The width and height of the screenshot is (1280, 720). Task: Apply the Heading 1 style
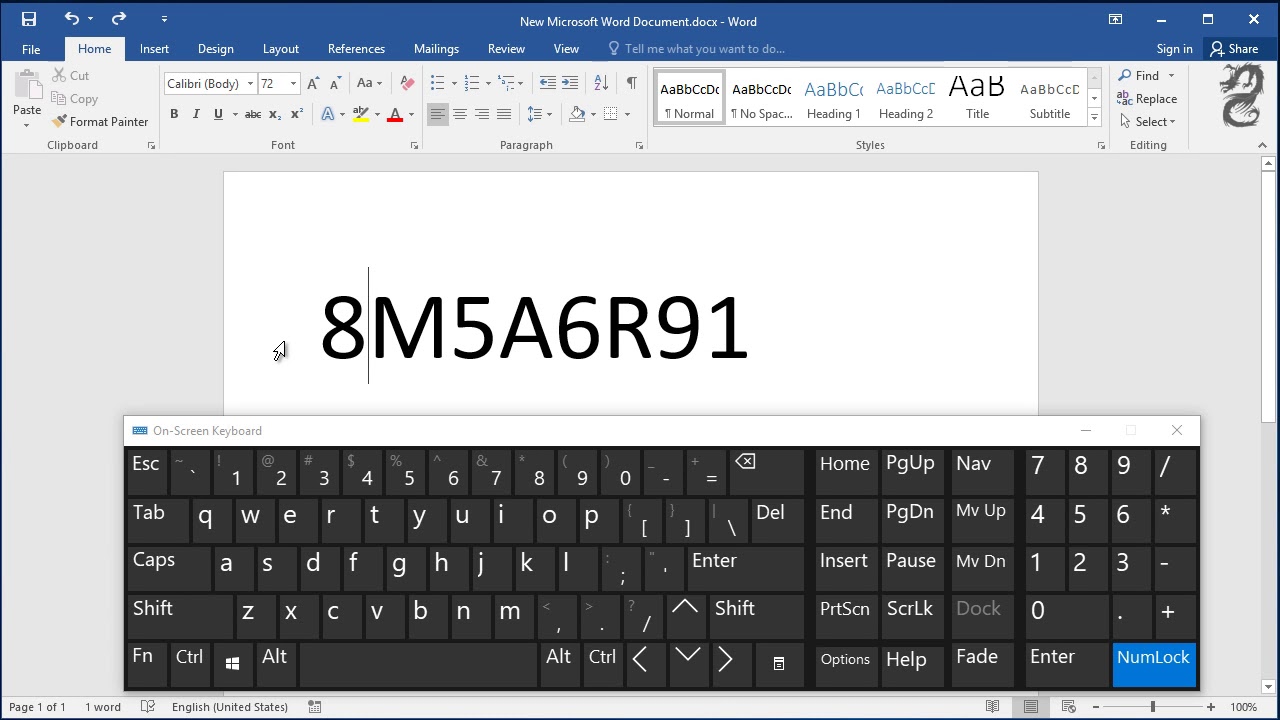pos(834,99)
